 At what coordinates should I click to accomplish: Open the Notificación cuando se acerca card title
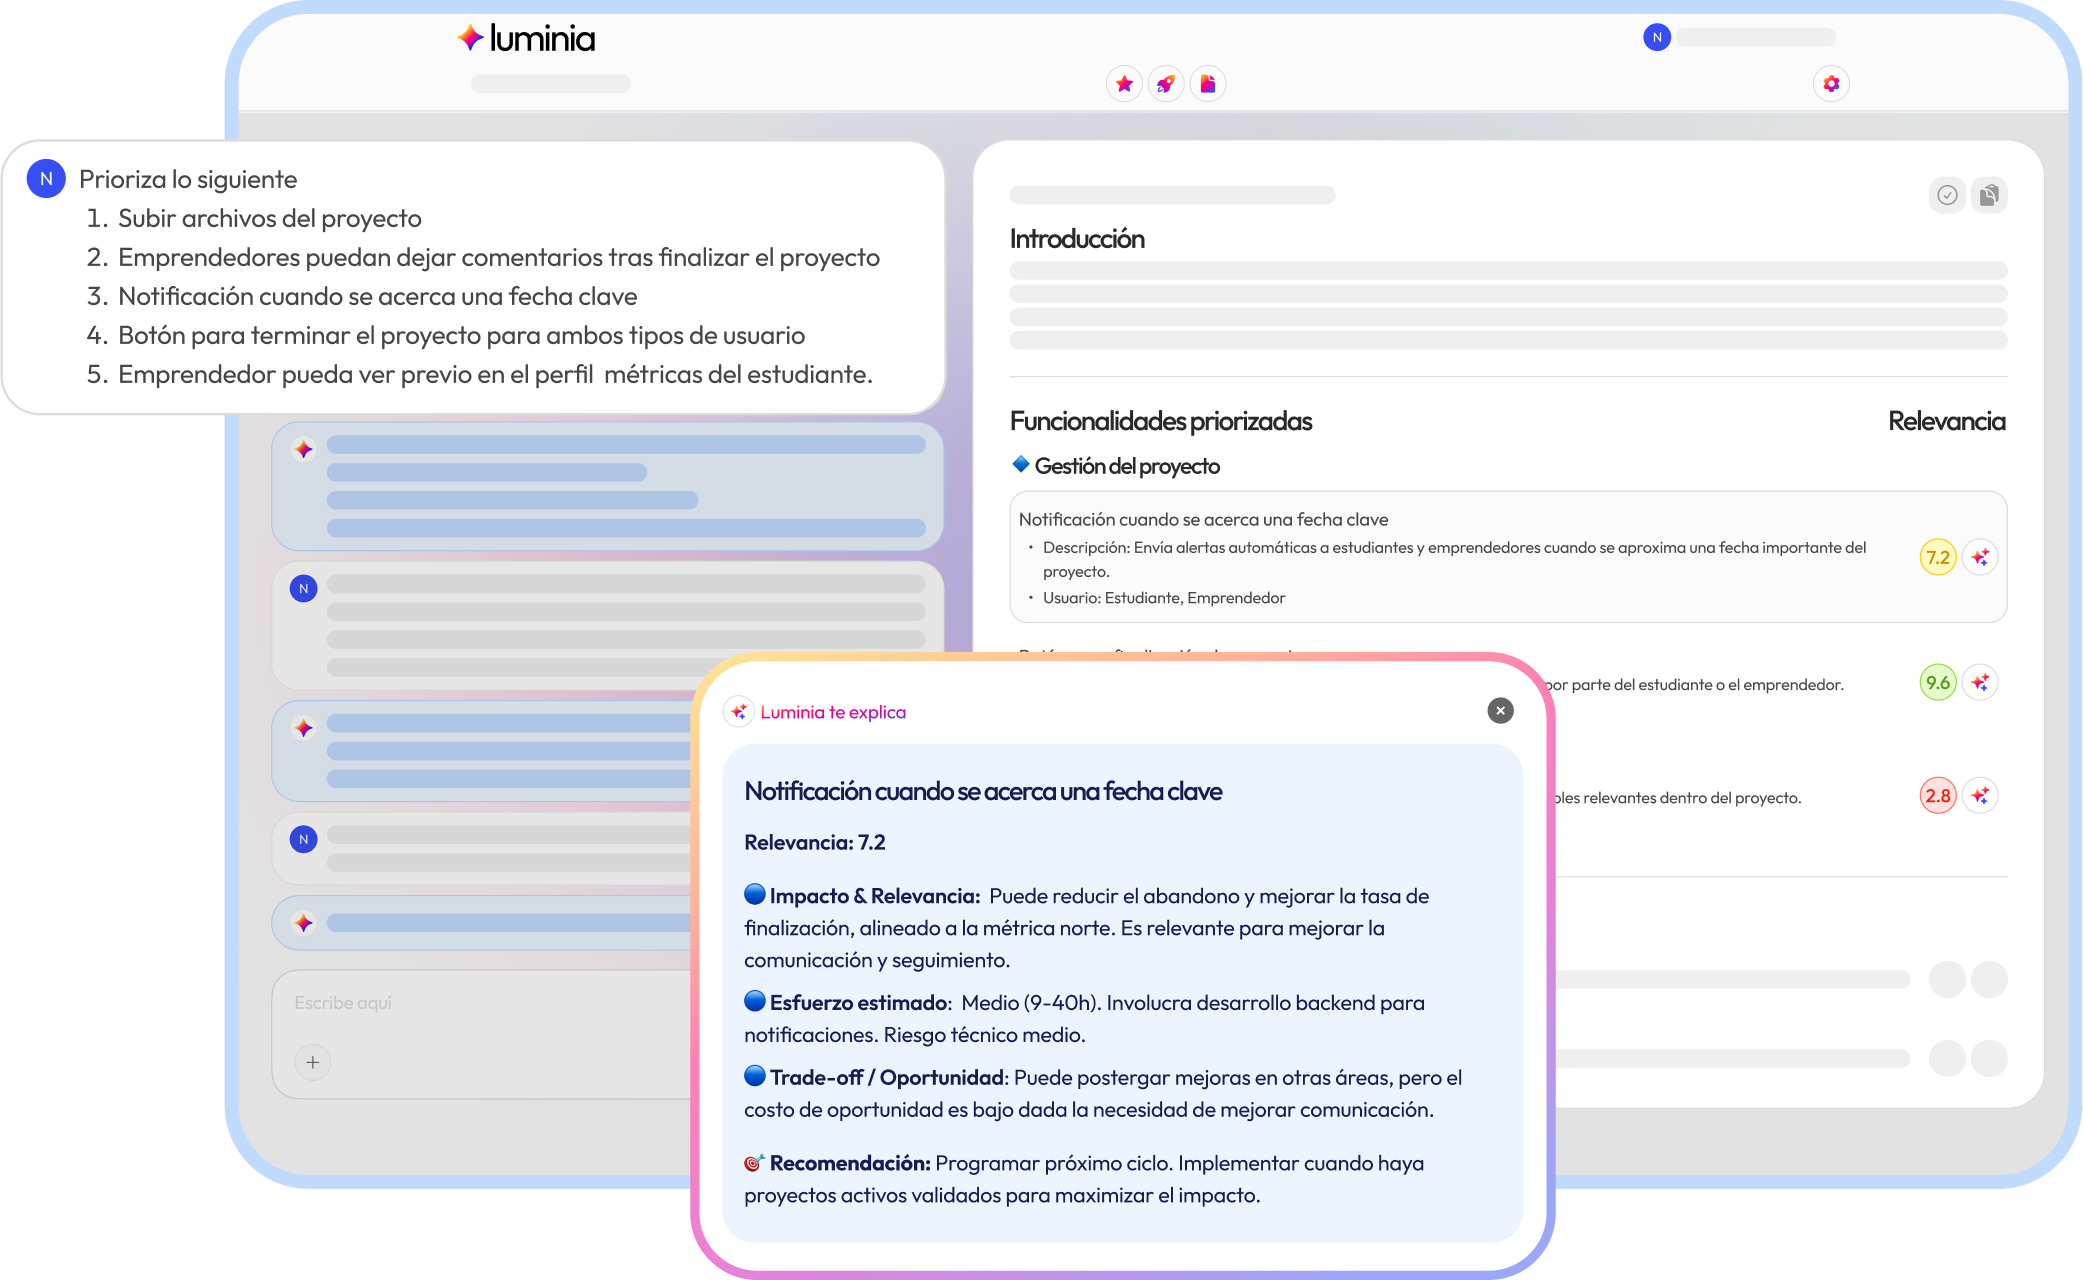(x=1203, y=519)
